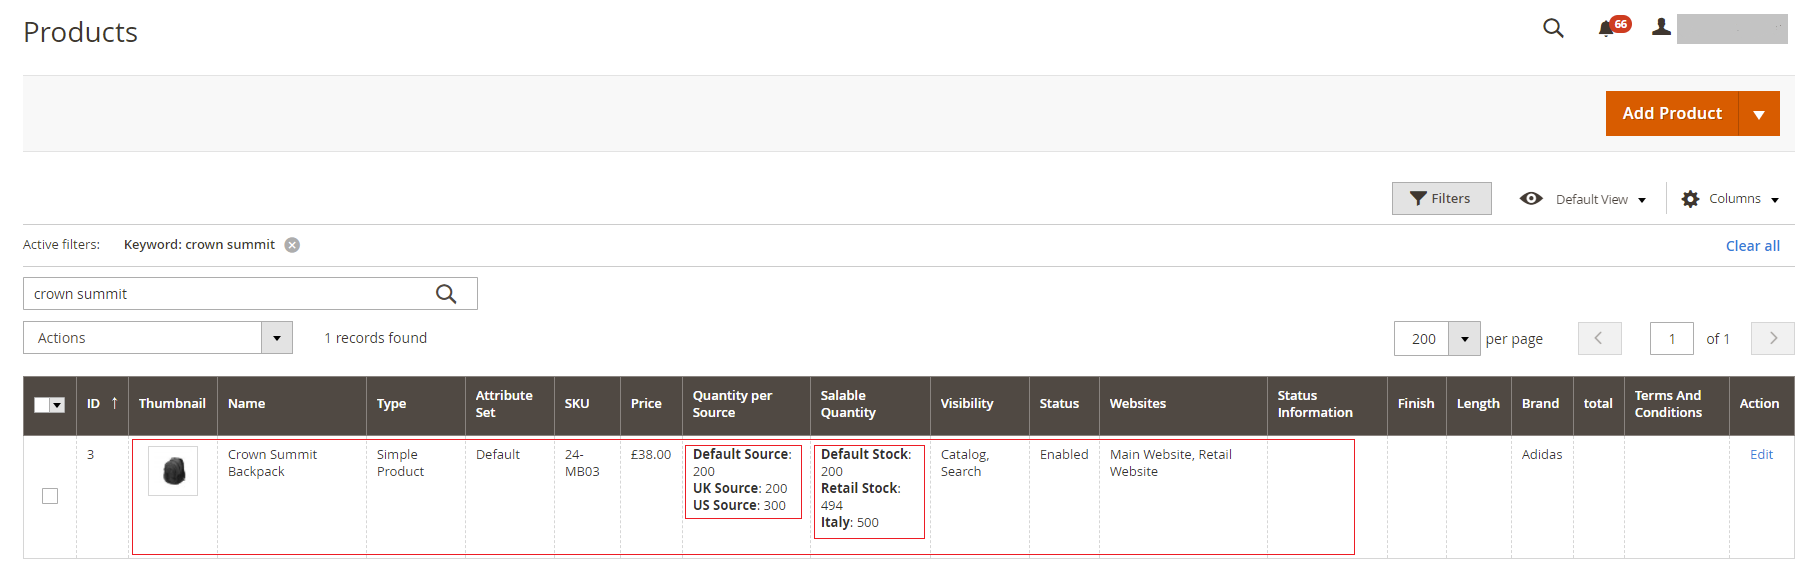Open notifications bell with 66 badge
1814x582 pixels.
pyautogui.click(x=1607, y=28)
